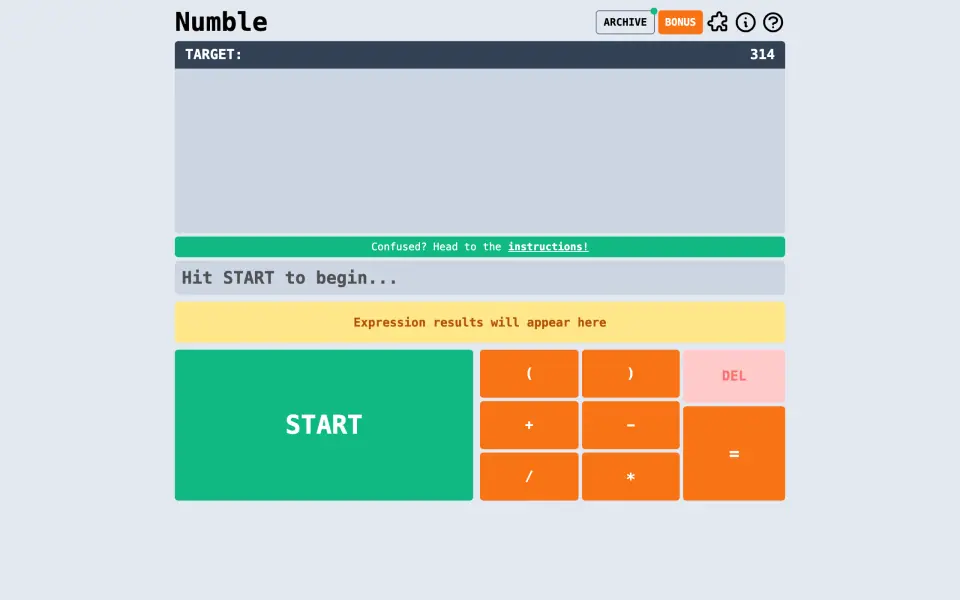The height and width of the screenshot is (600, 960).
Task: Click the divide operator key
Action: [x=529, y=476]
